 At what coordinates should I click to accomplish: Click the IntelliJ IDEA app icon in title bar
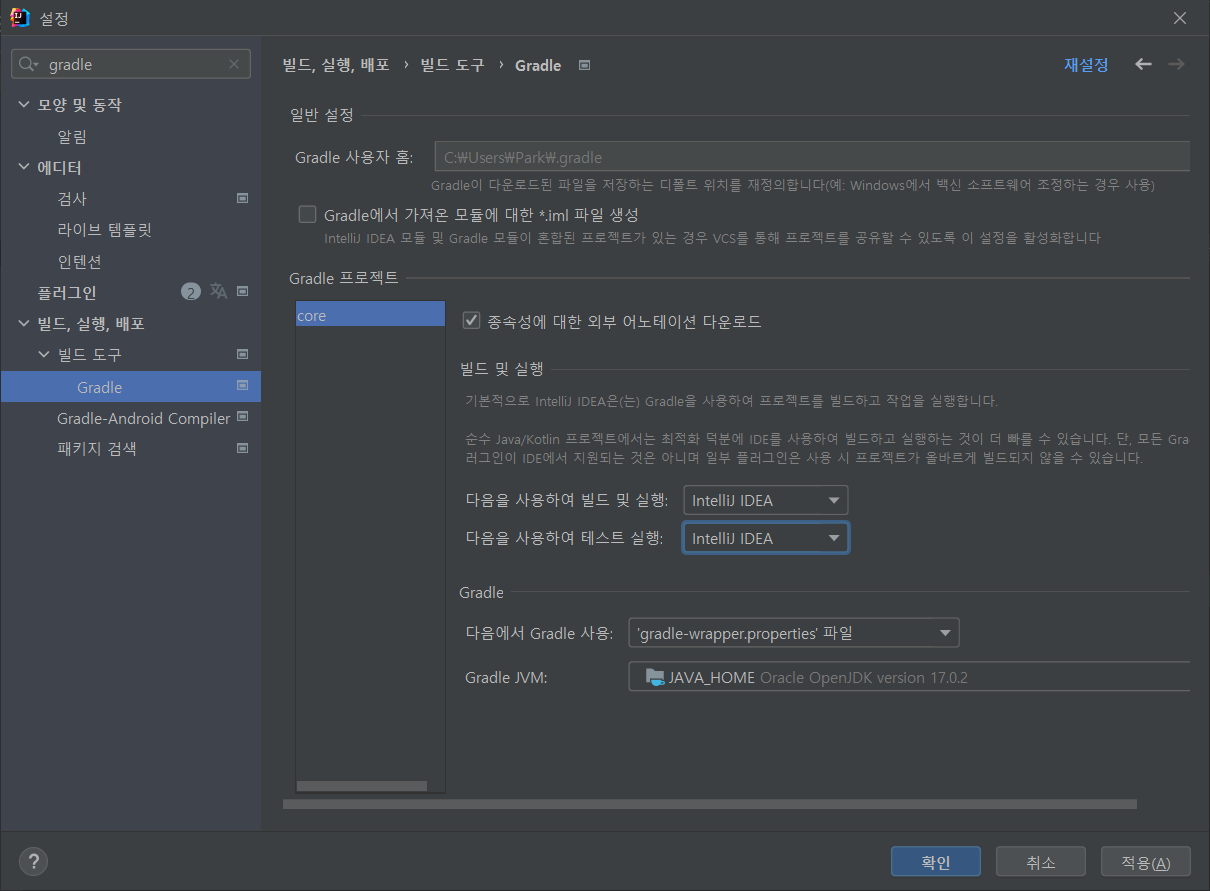19,18
